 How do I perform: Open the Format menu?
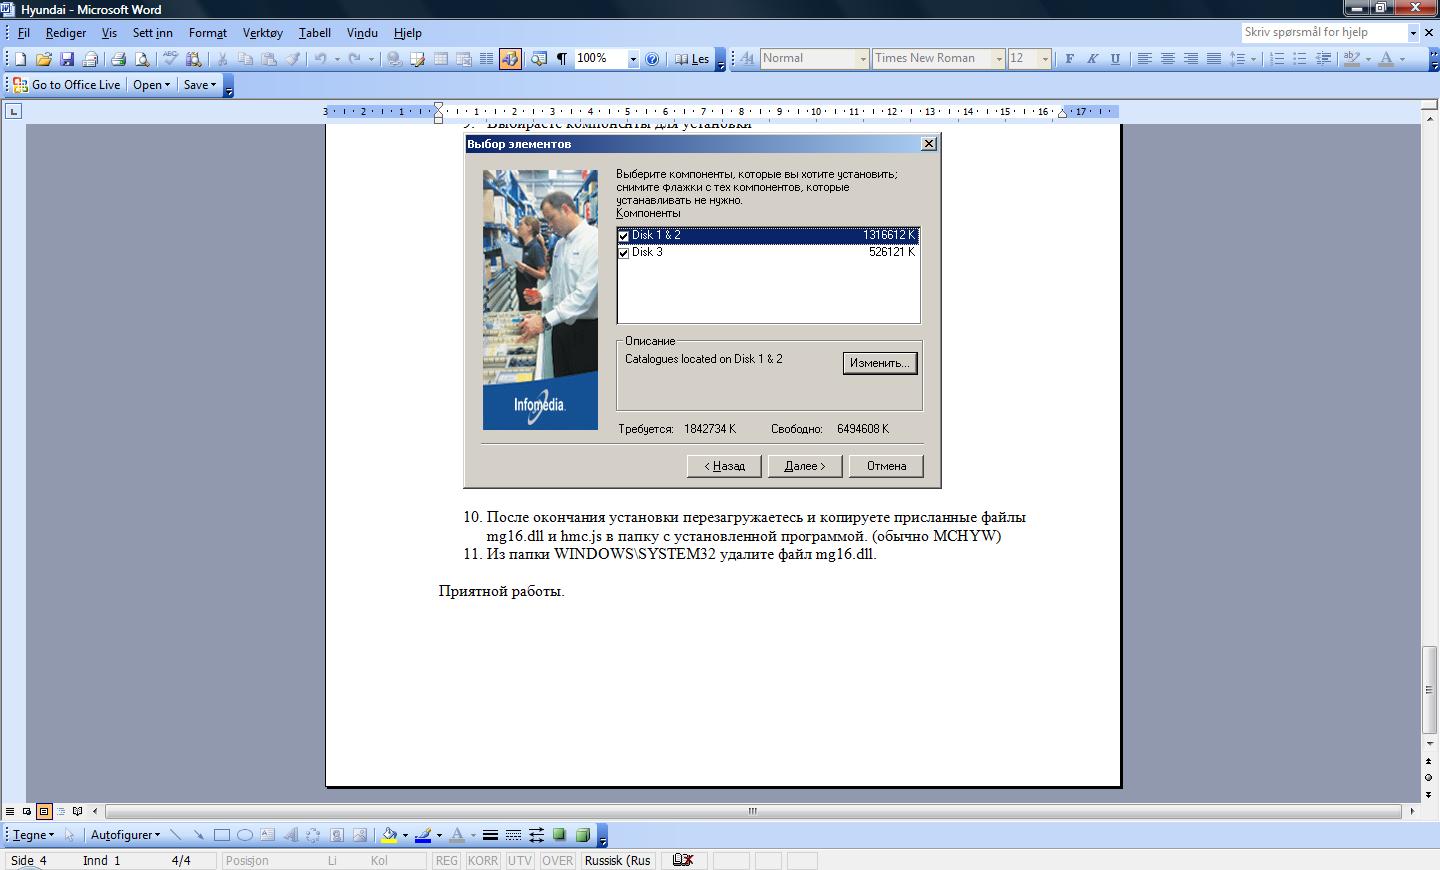(x=208, y=33)
